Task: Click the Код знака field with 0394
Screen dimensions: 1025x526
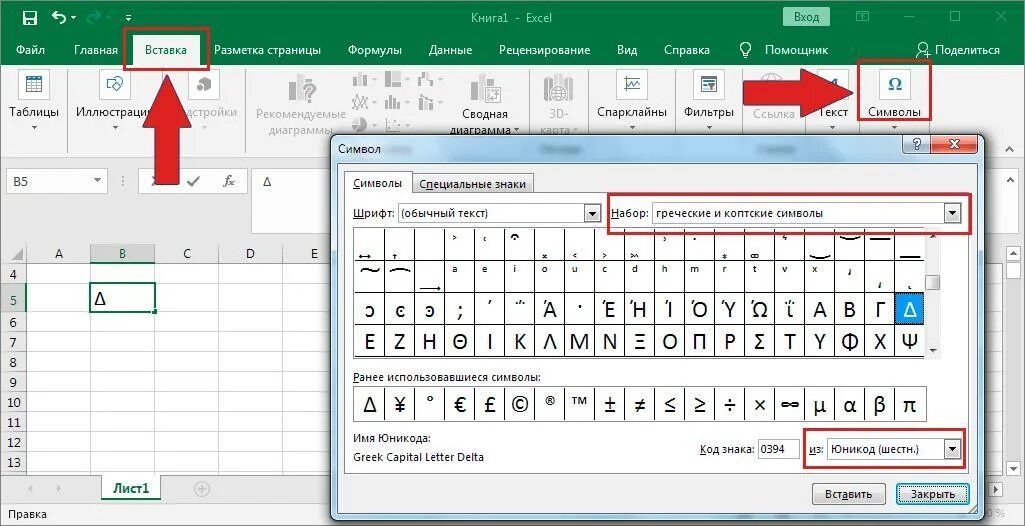Action: click(779, 450)
